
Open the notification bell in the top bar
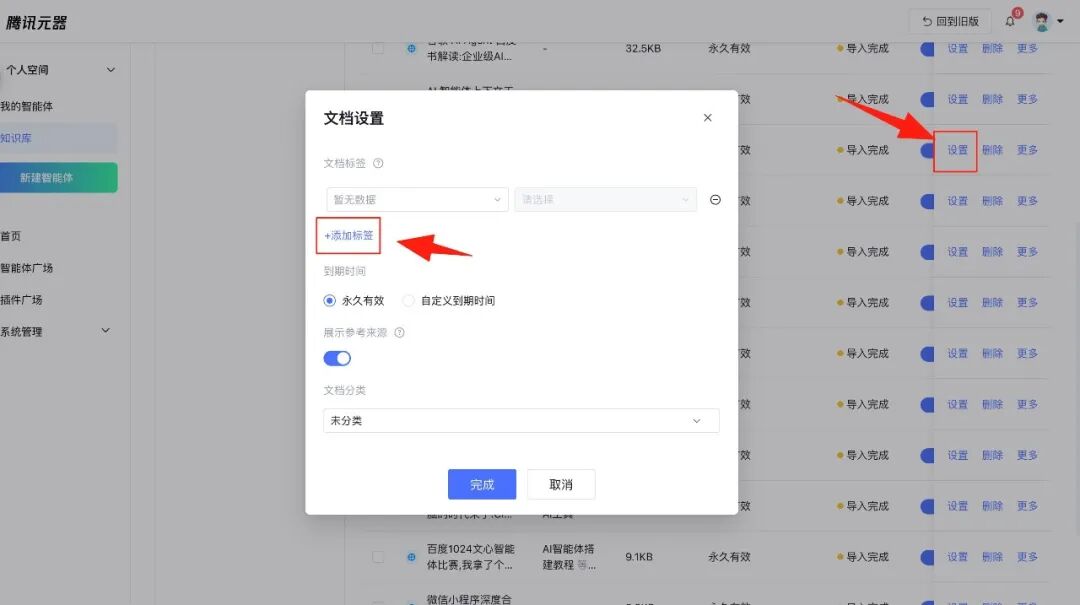coord(1010,21)
